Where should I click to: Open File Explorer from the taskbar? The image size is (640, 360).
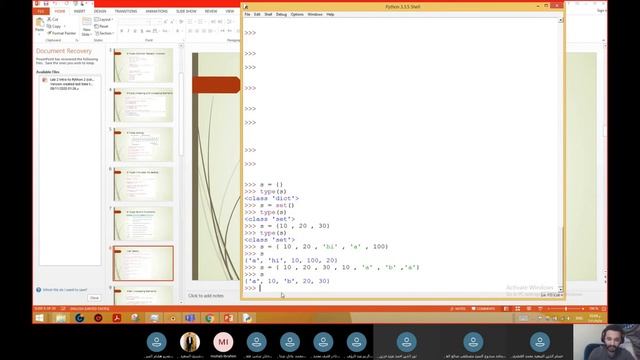coord(61,318)
